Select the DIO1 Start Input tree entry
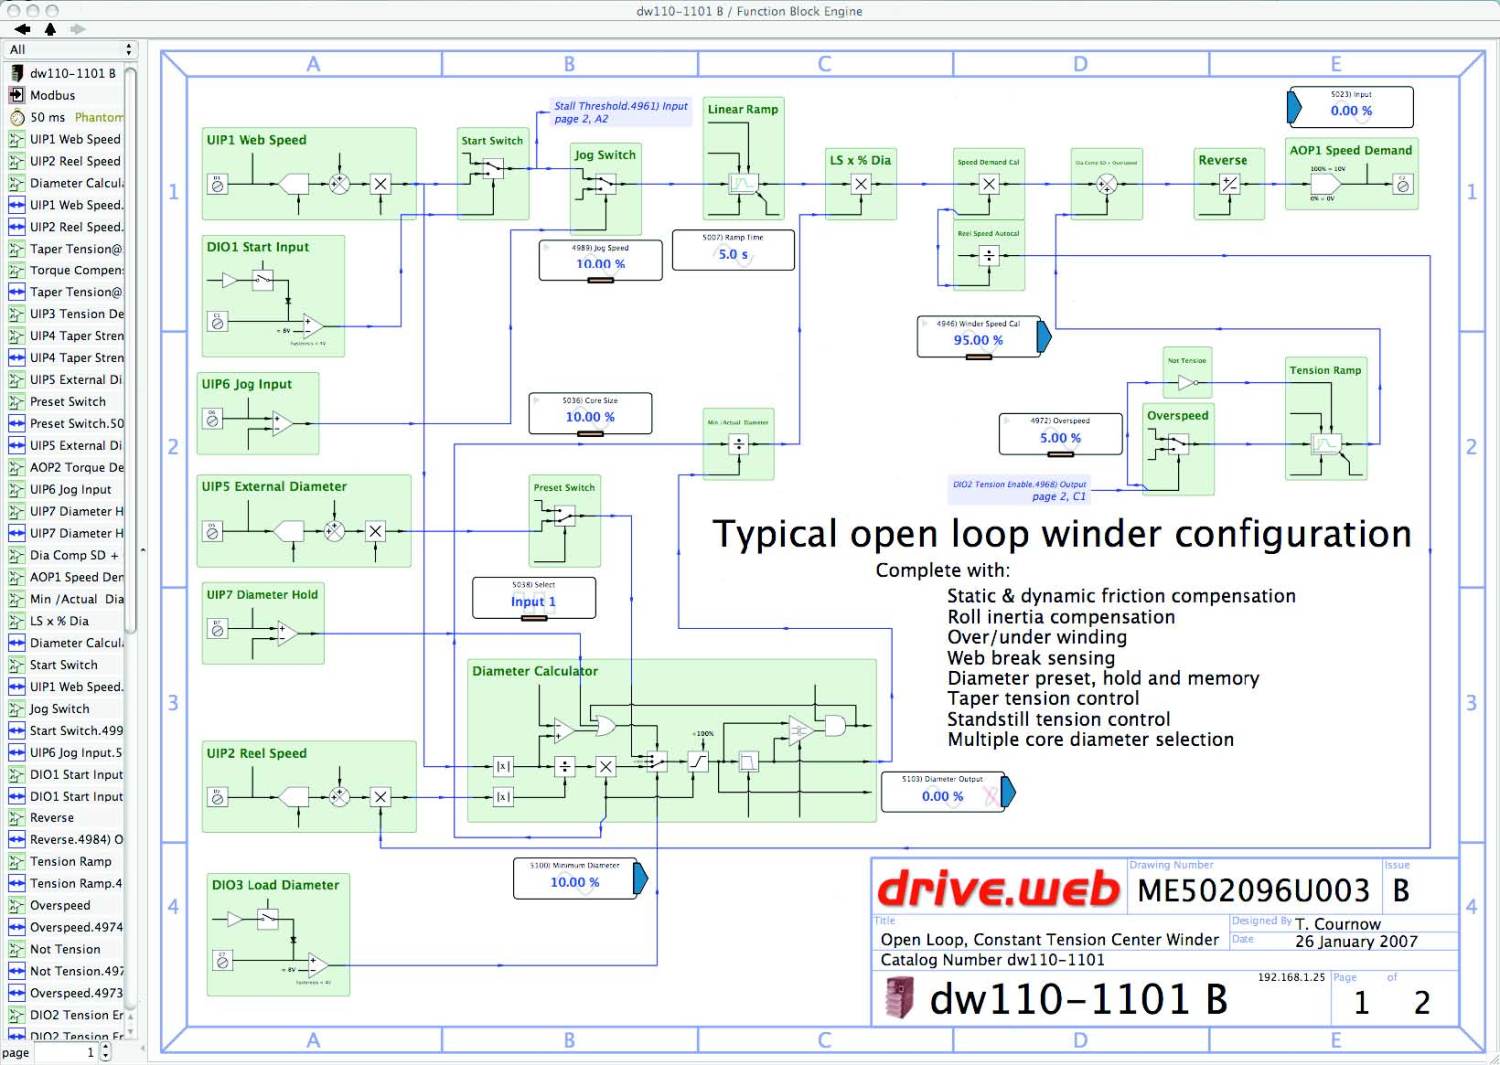The width and height of the screenshot is (1500, 1065). 70,774
